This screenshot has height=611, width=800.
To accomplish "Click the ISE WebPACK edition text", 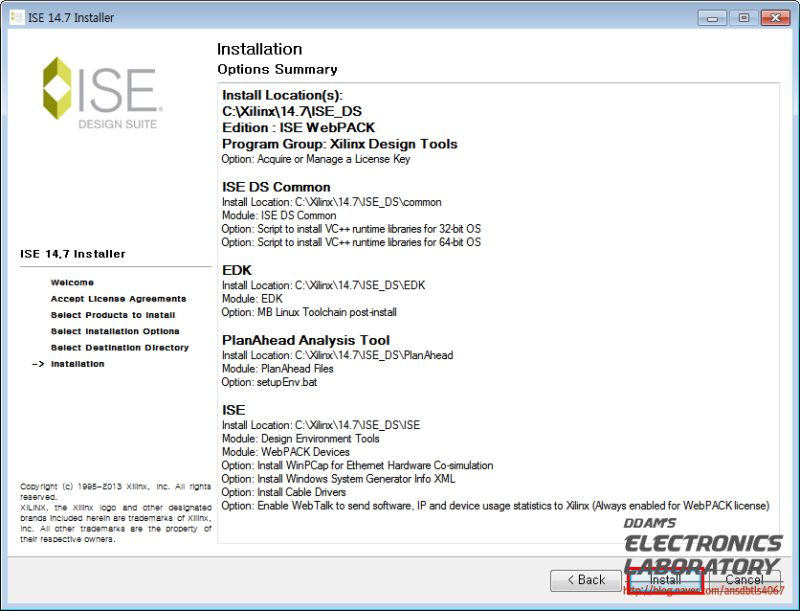I will [300, 127].
